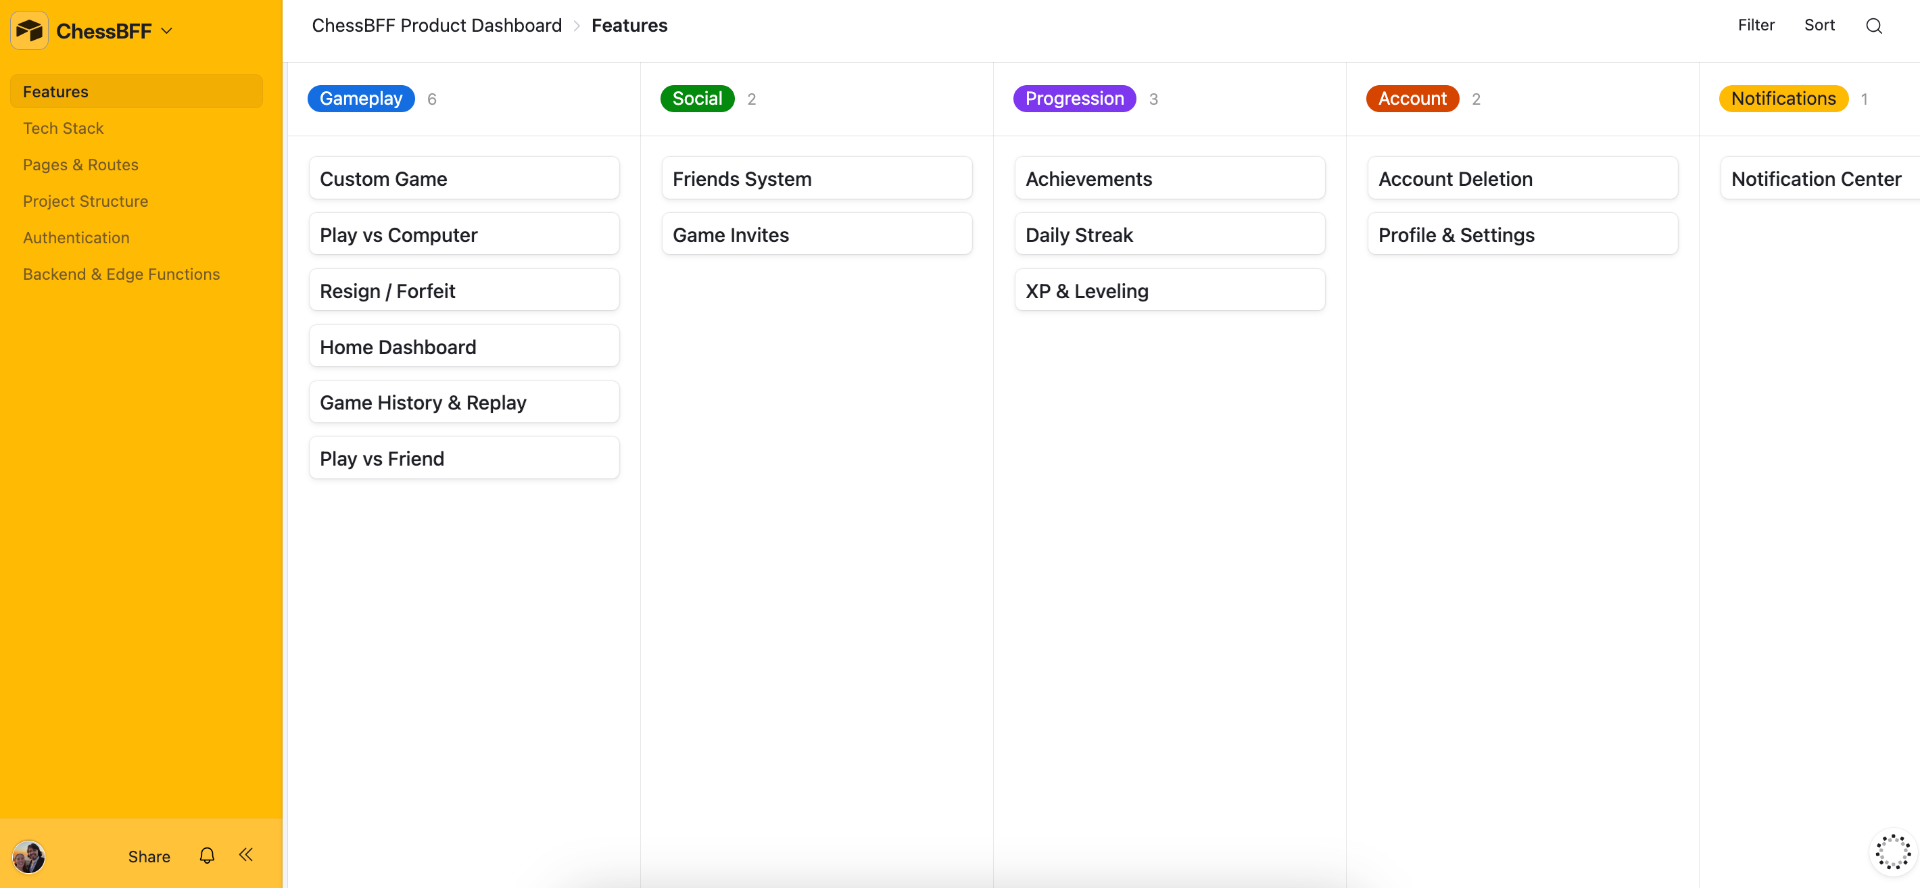The height and width of the screenshot is (888, 1920).
Task: Click the dotted circle assistant icon
Action: (1892, 853)
